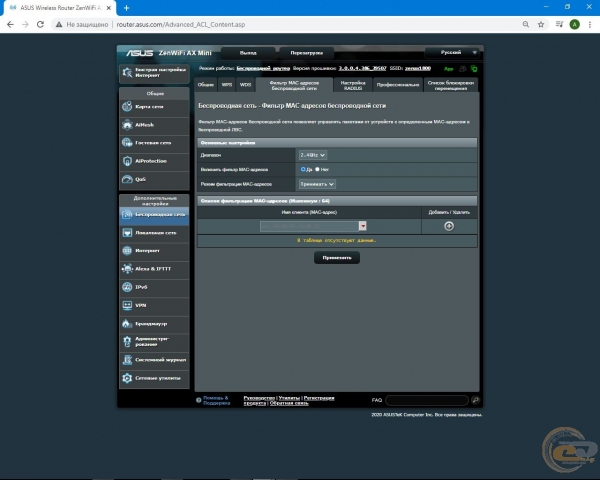The image size is (600, 480).
Task: Open Firewall (Брандмауэр) flame icon
Action: tap(127, 323)
